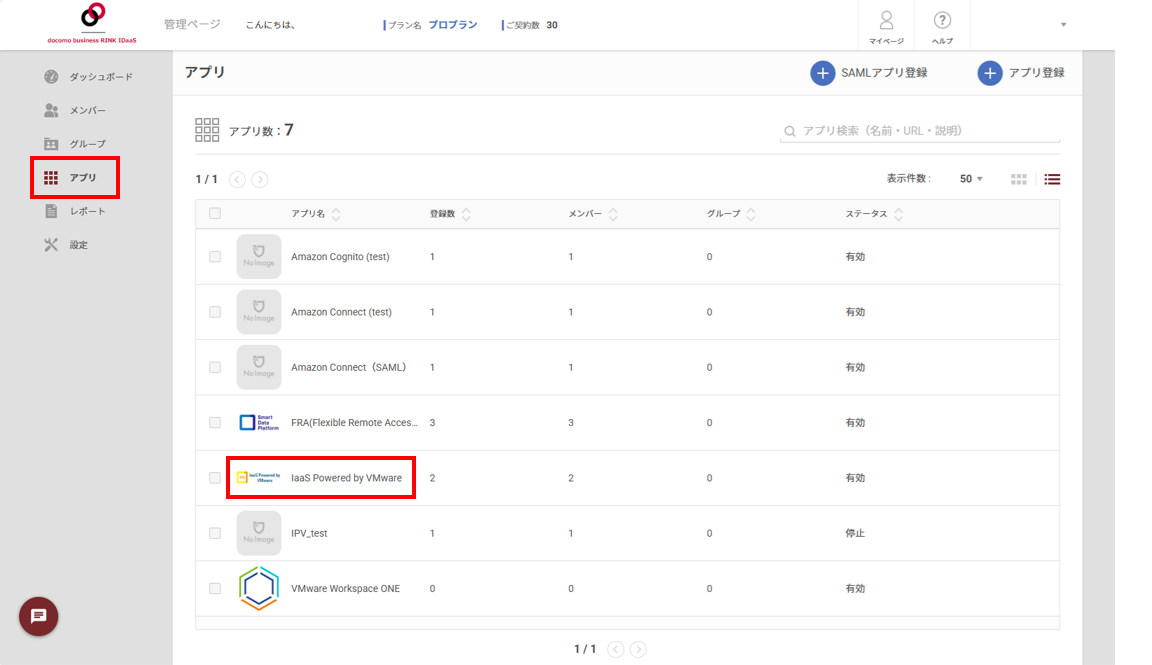Click the 管理ページ header text
Viewport: 1152px width, 665px height.
[192, 24]
